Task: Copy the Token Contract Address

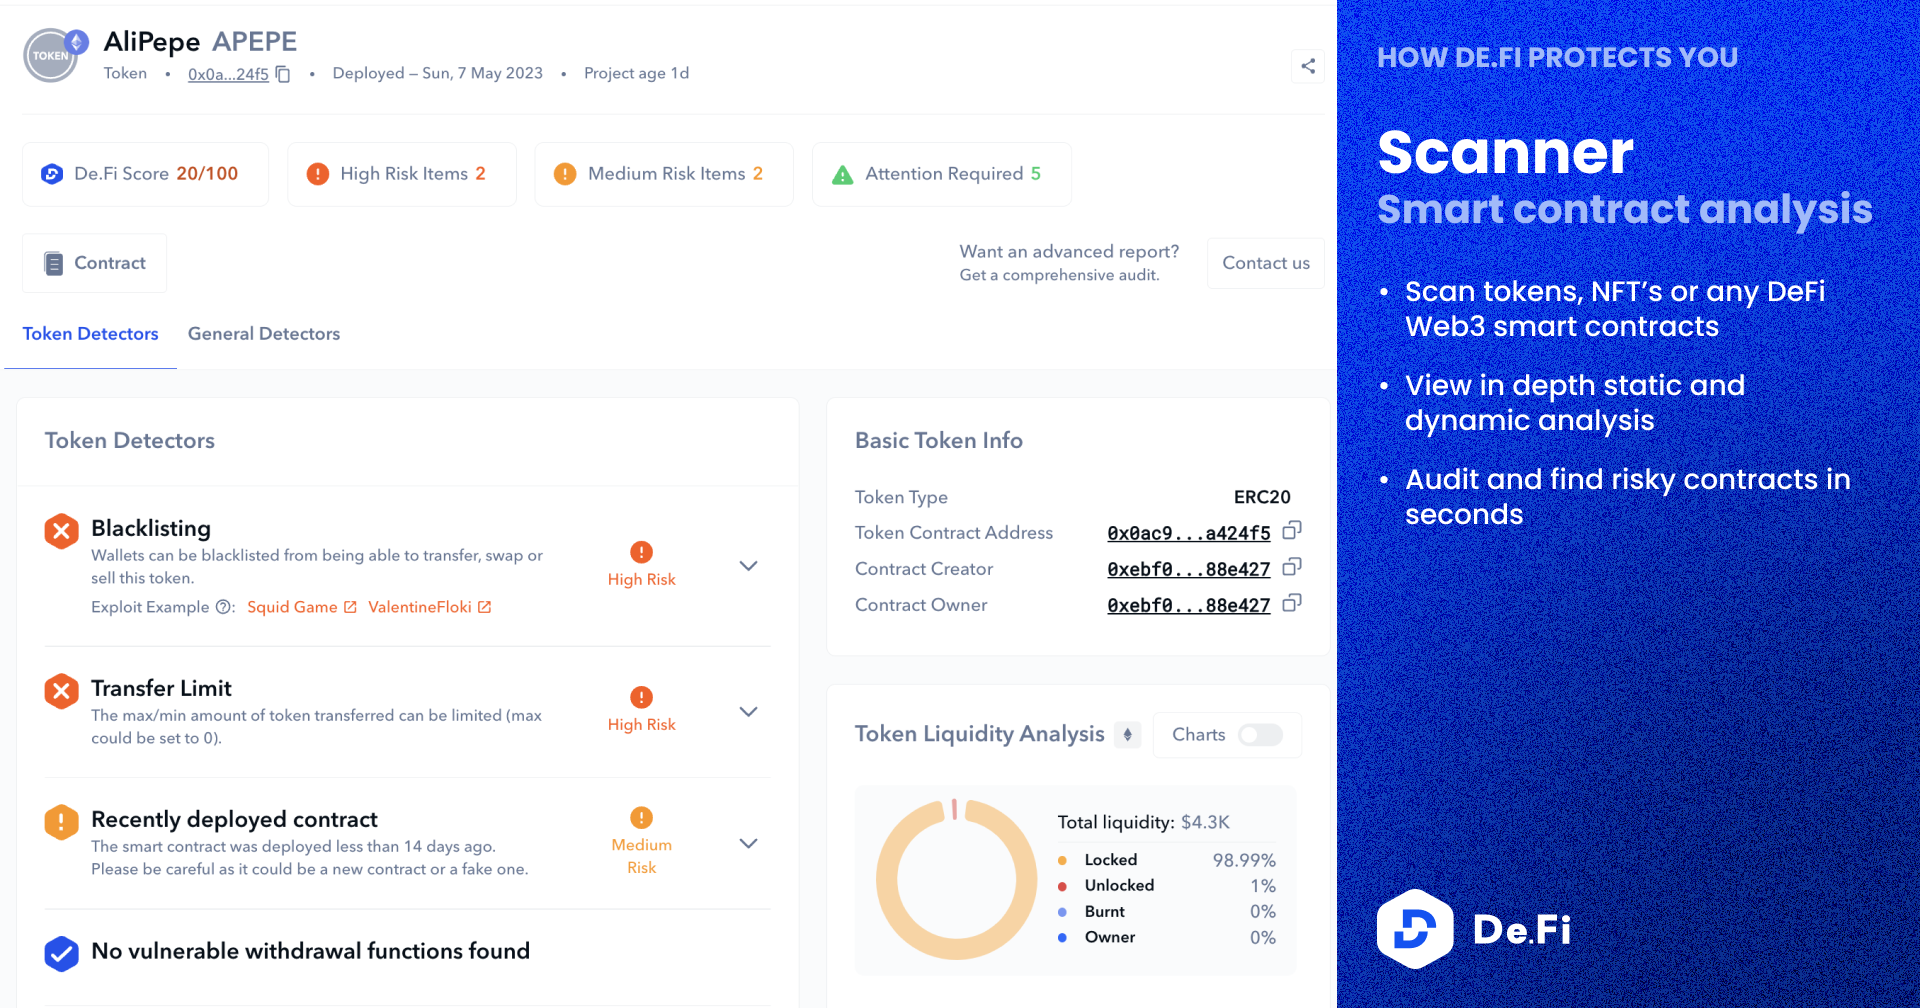Action: 1291,531
